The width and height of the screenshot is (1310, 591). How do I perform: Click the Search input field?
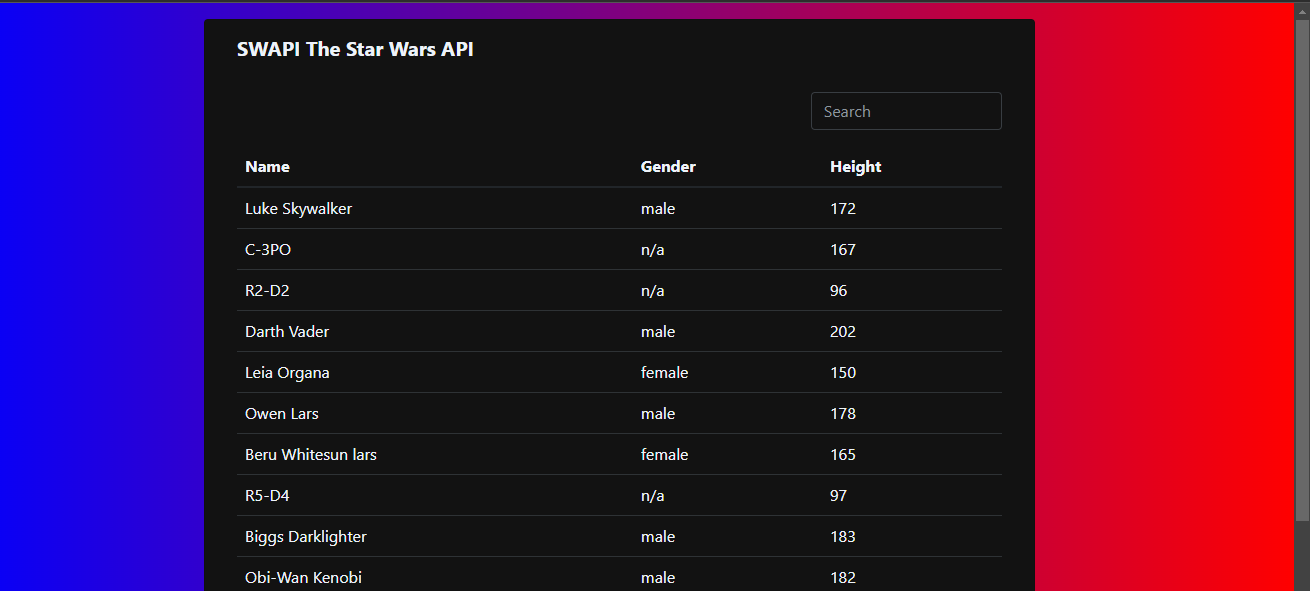[x=905, y=111]
